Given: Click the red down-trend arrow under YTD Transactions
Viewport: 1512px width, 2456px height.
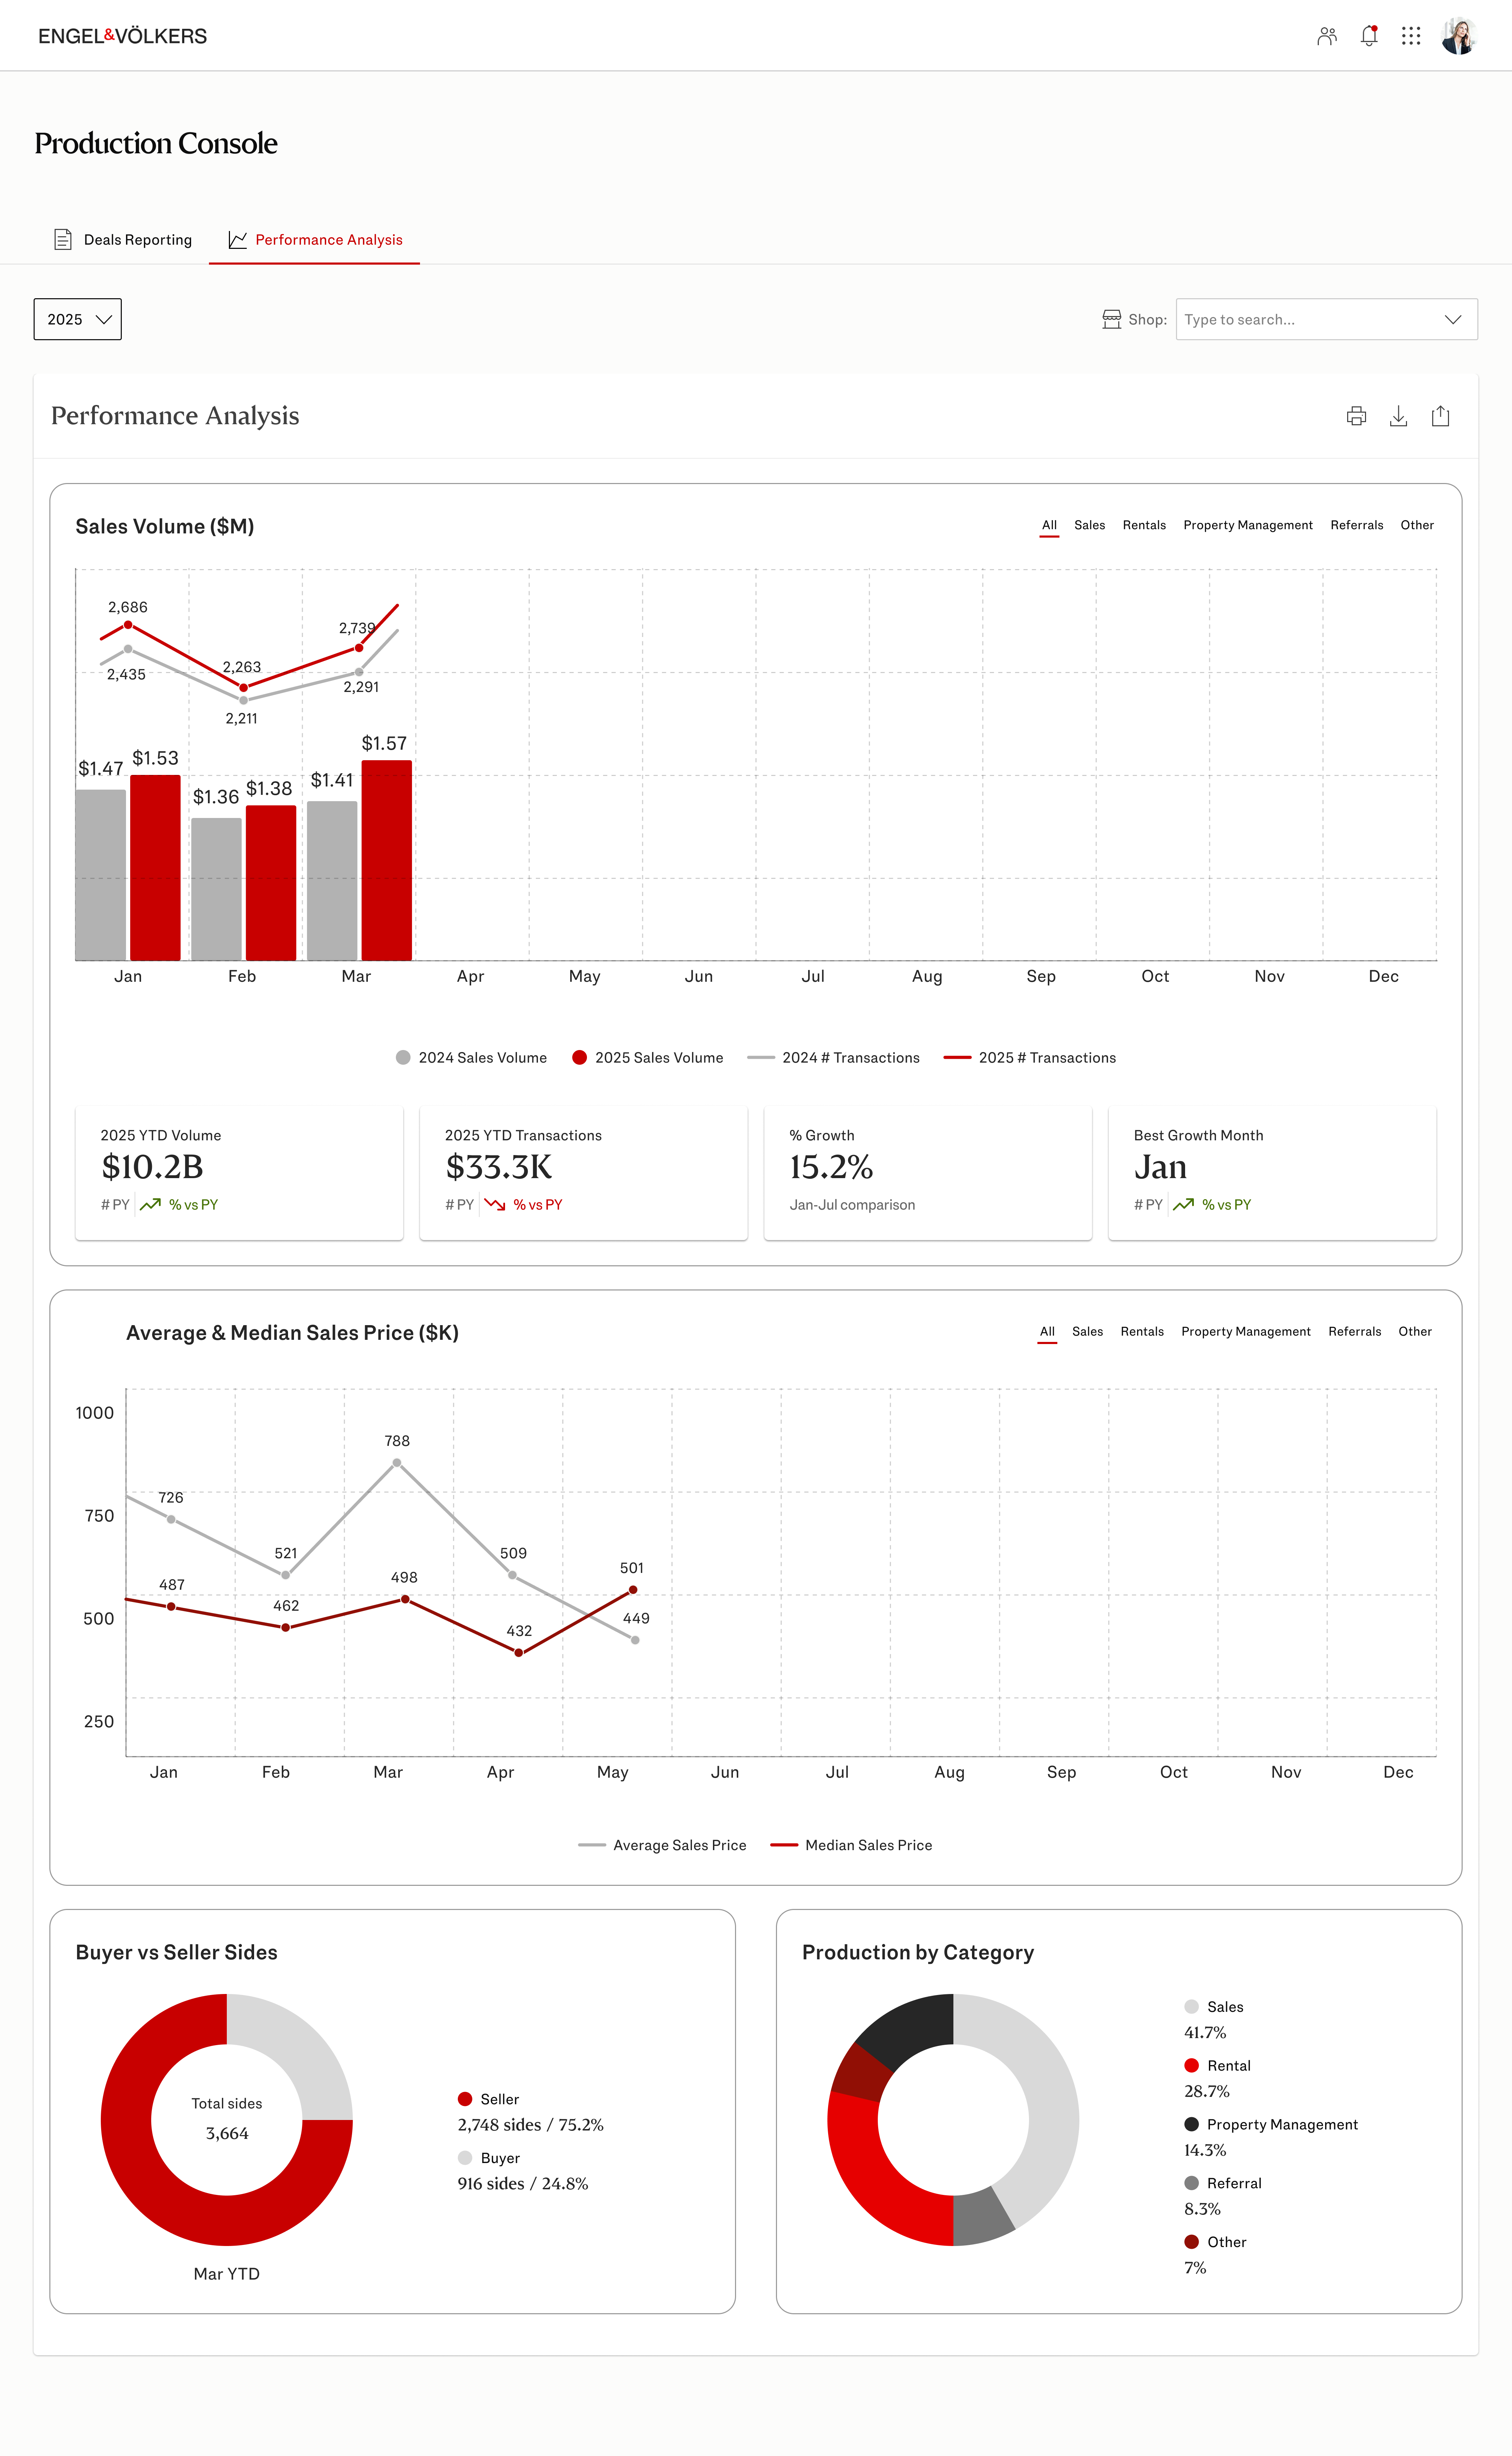Looking at the screenshot, I should [495, 1205].
